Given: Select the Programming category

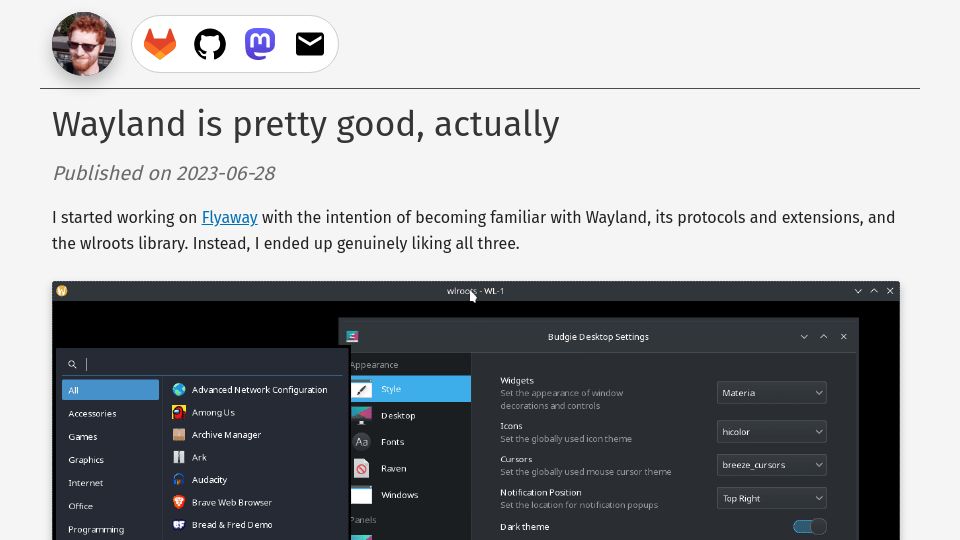Looking at the screenshot, I should pyautogui.click(x=96, y=530).
